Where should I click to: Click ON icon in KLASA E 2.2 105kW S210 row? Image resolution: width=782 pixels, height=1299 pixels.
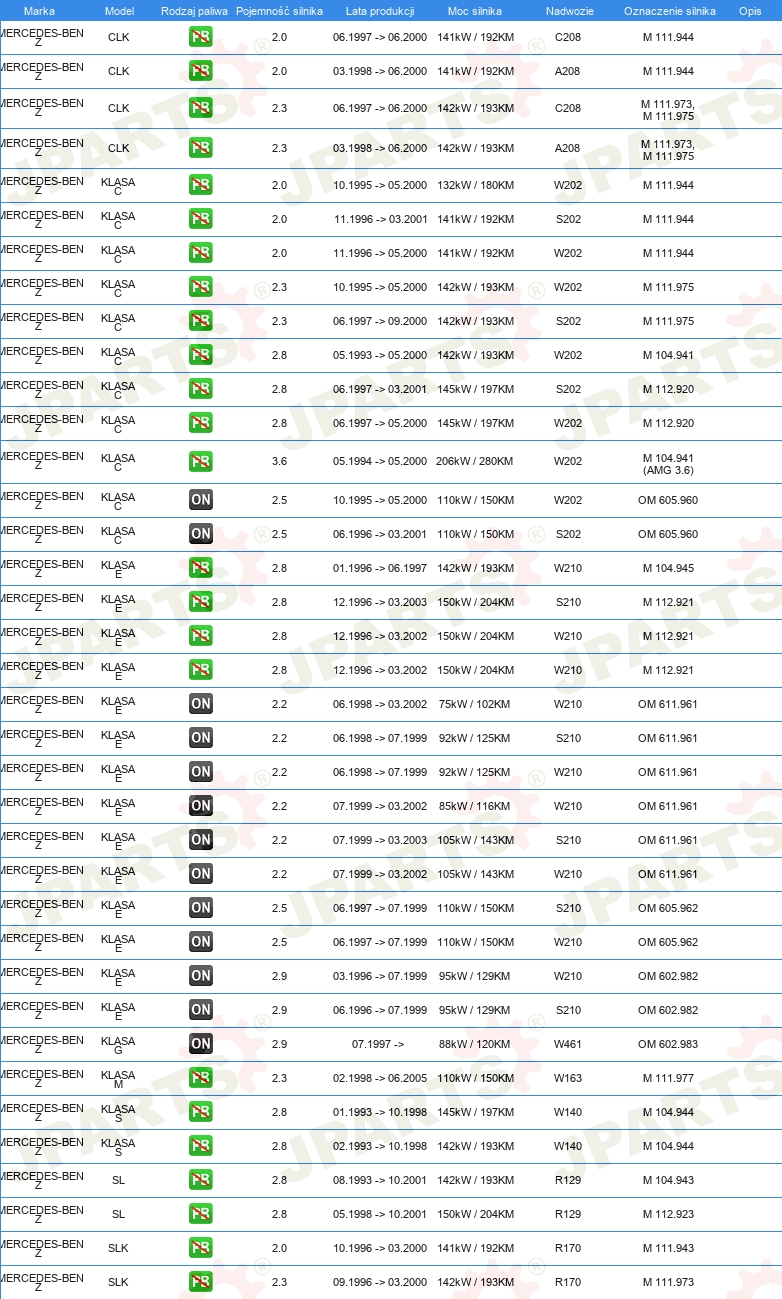coord(200,840)
